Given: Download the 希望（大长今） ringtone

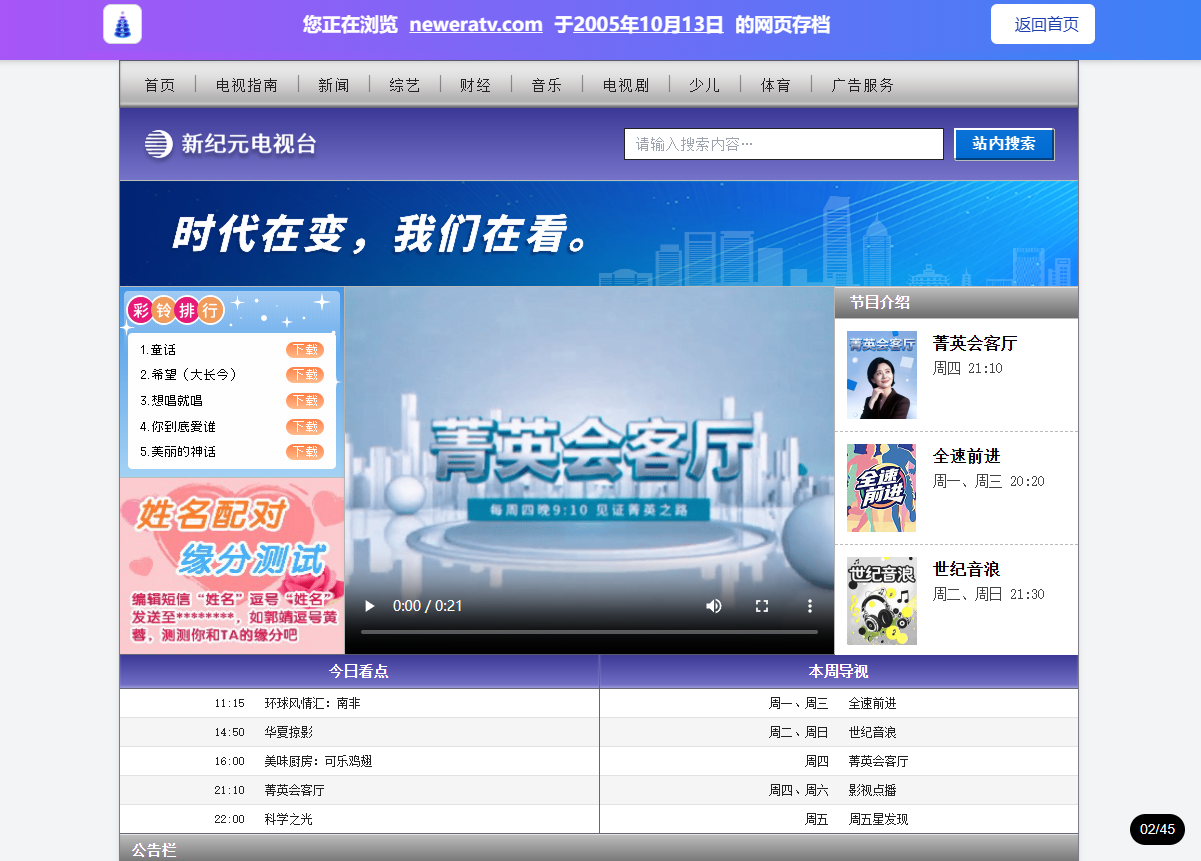Looking at the screenshot, I should (x=307, y=375).
